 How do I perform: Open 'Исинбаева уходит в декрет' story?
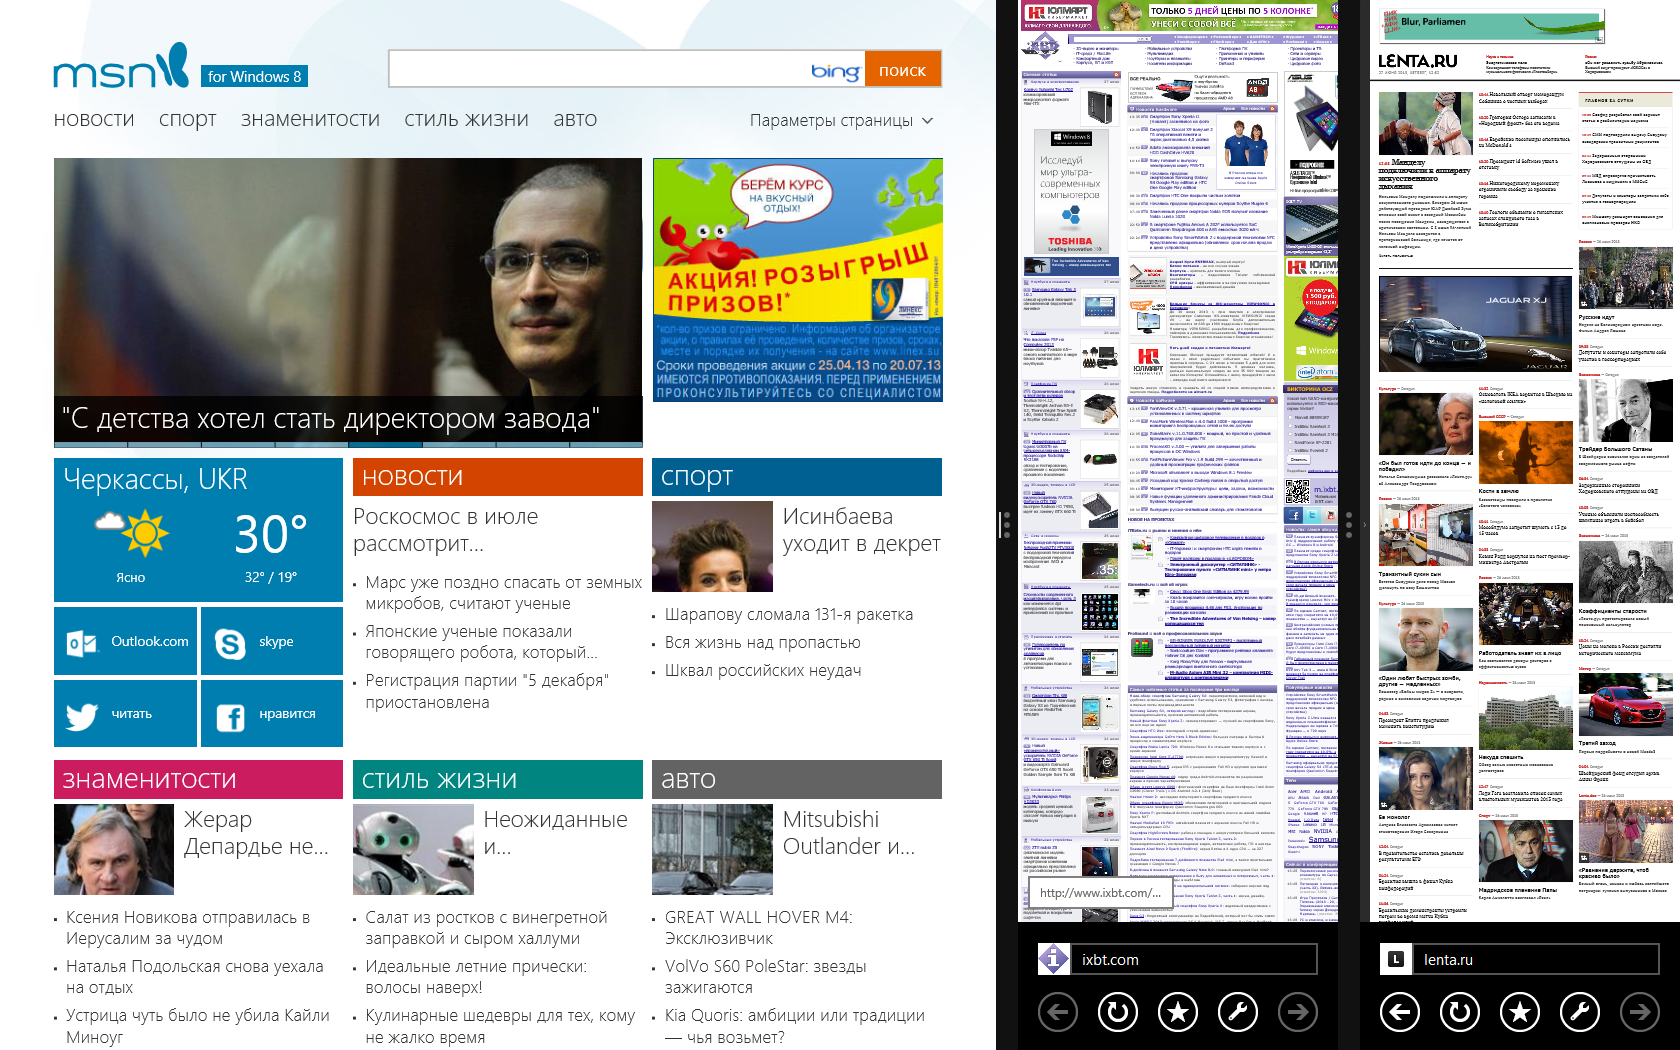point(861,530)
